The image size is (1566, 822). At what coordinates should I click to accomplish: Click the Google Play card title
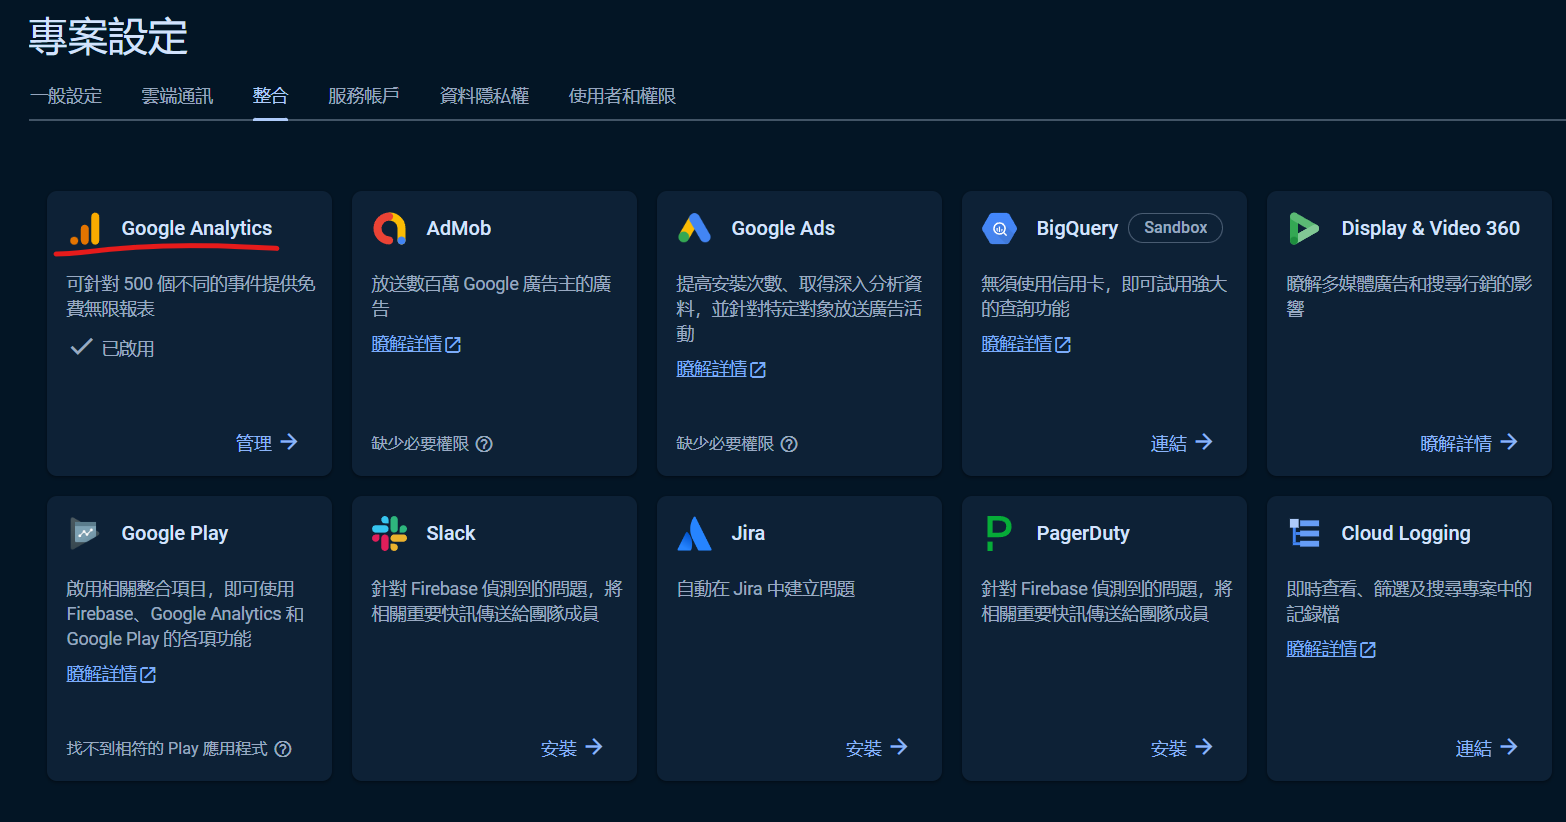pos(175,533)
